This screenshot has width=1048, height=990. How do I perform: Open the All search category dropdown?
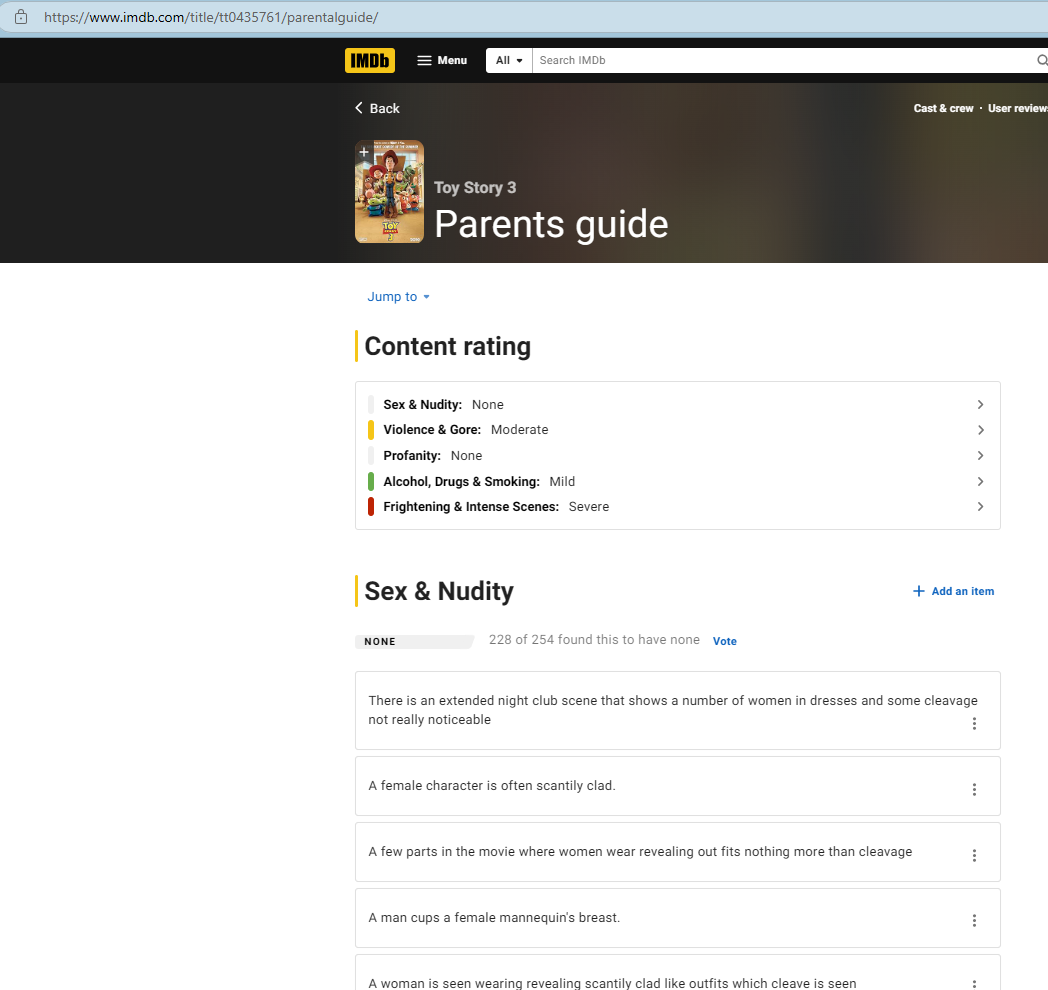tap(509, 61)
